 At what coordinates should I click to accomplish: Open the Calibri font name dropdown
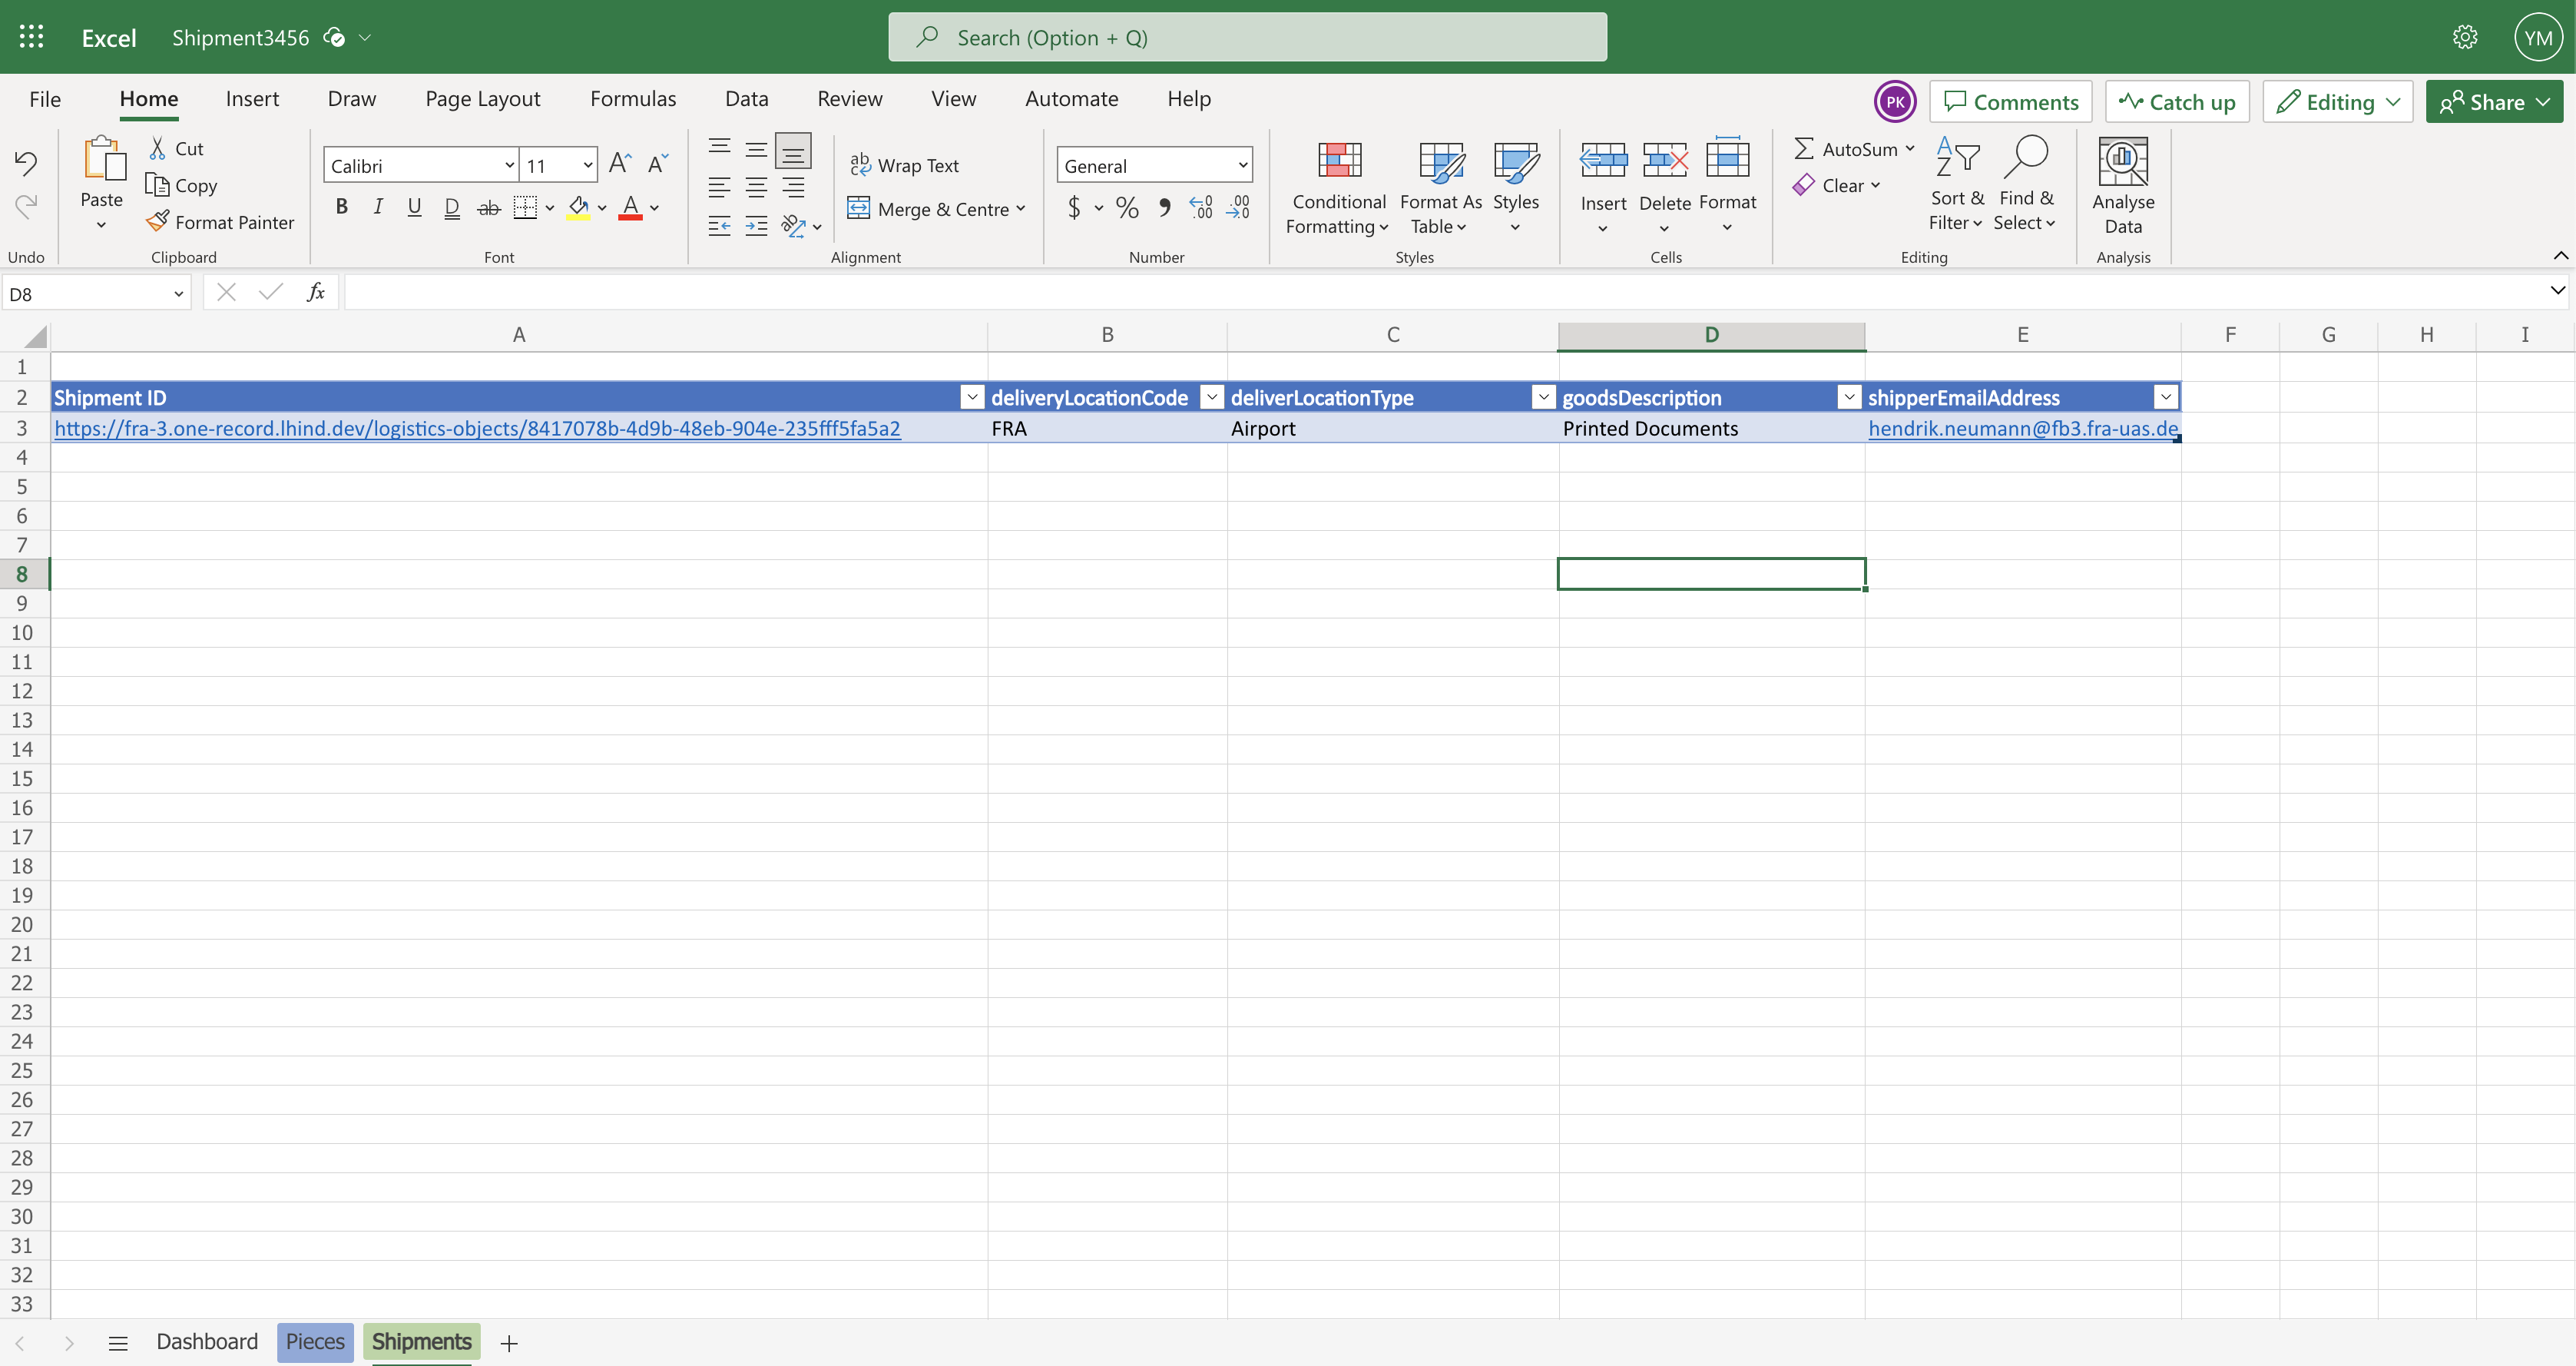[x=509, y=165]
